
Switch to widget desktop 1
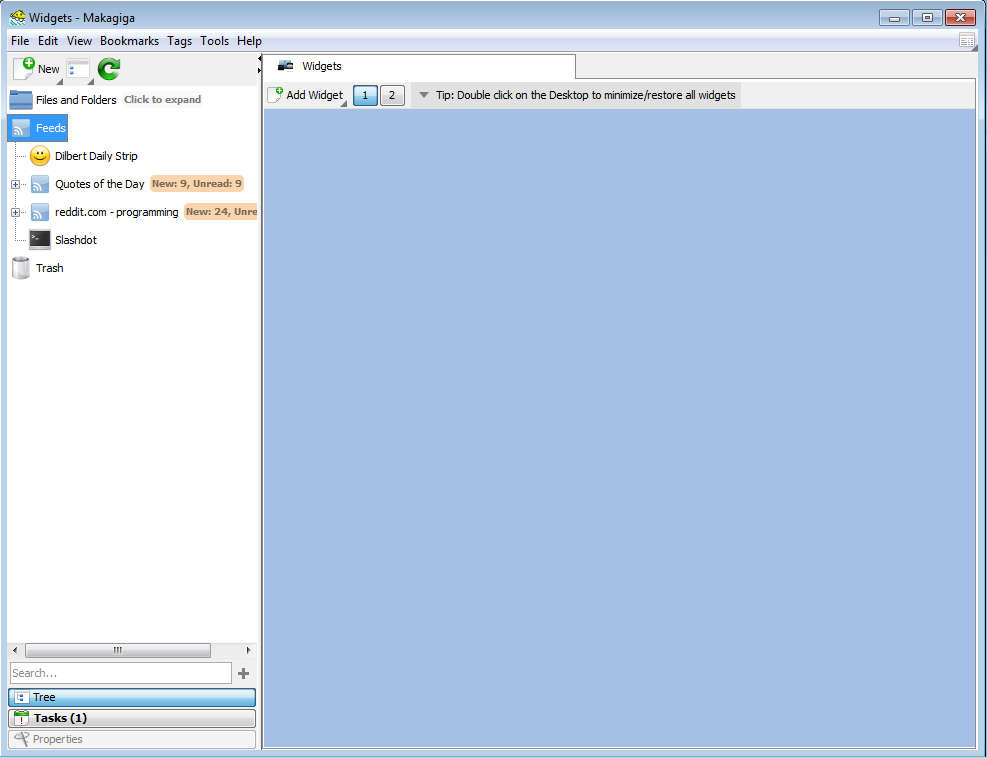point(365,95)
